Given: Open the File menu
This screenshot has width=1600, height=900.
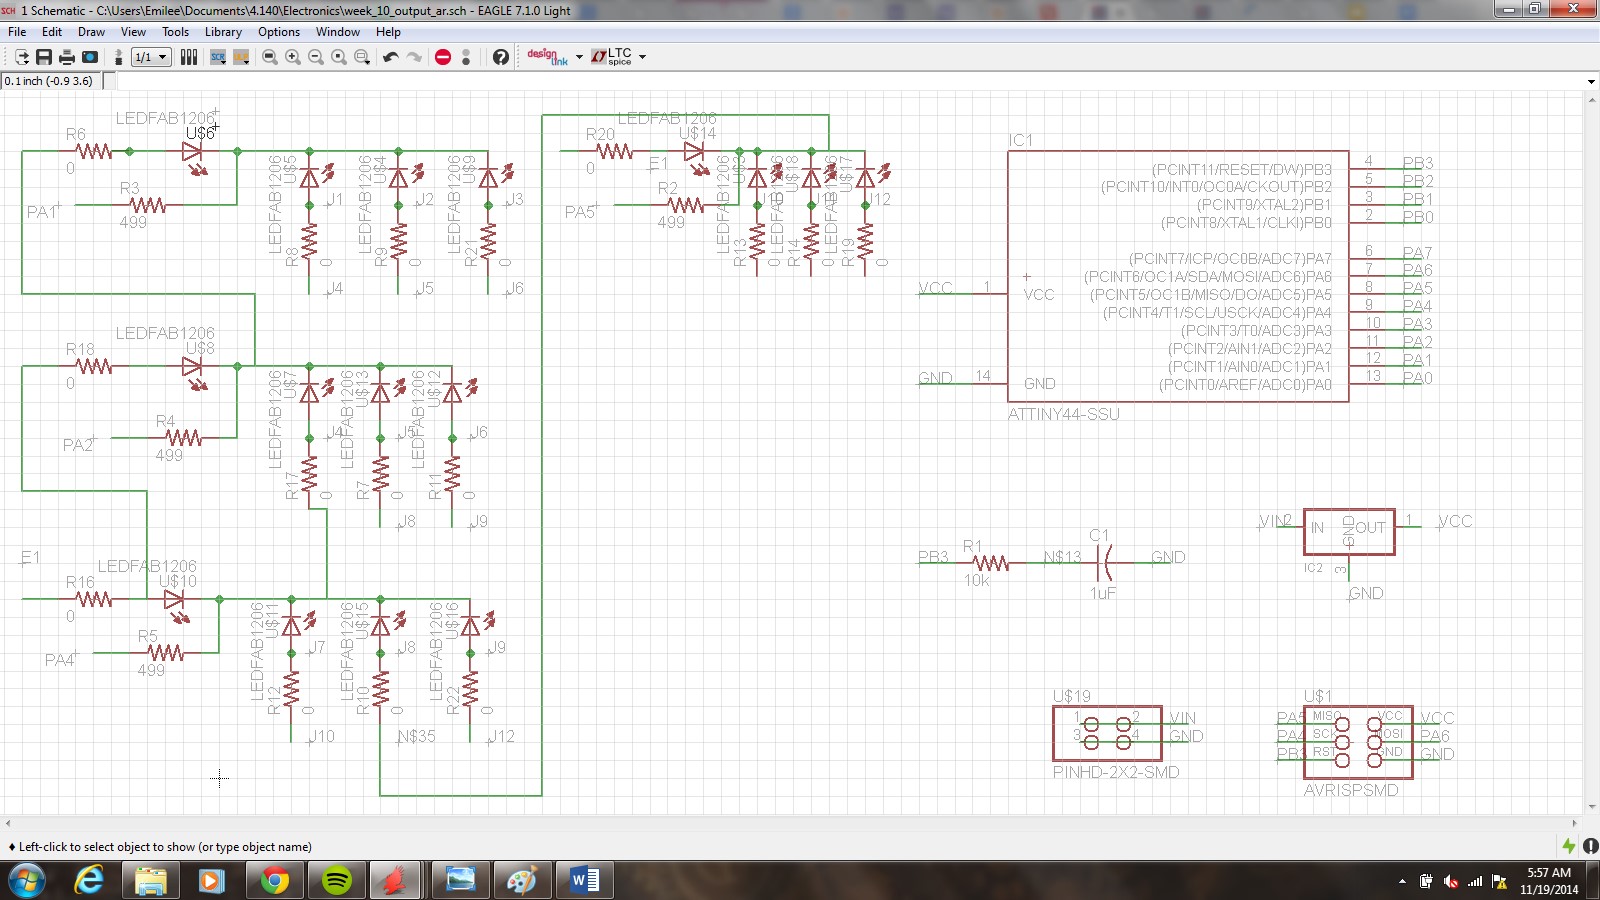Looking at the screenshot, I should (17, 32).
